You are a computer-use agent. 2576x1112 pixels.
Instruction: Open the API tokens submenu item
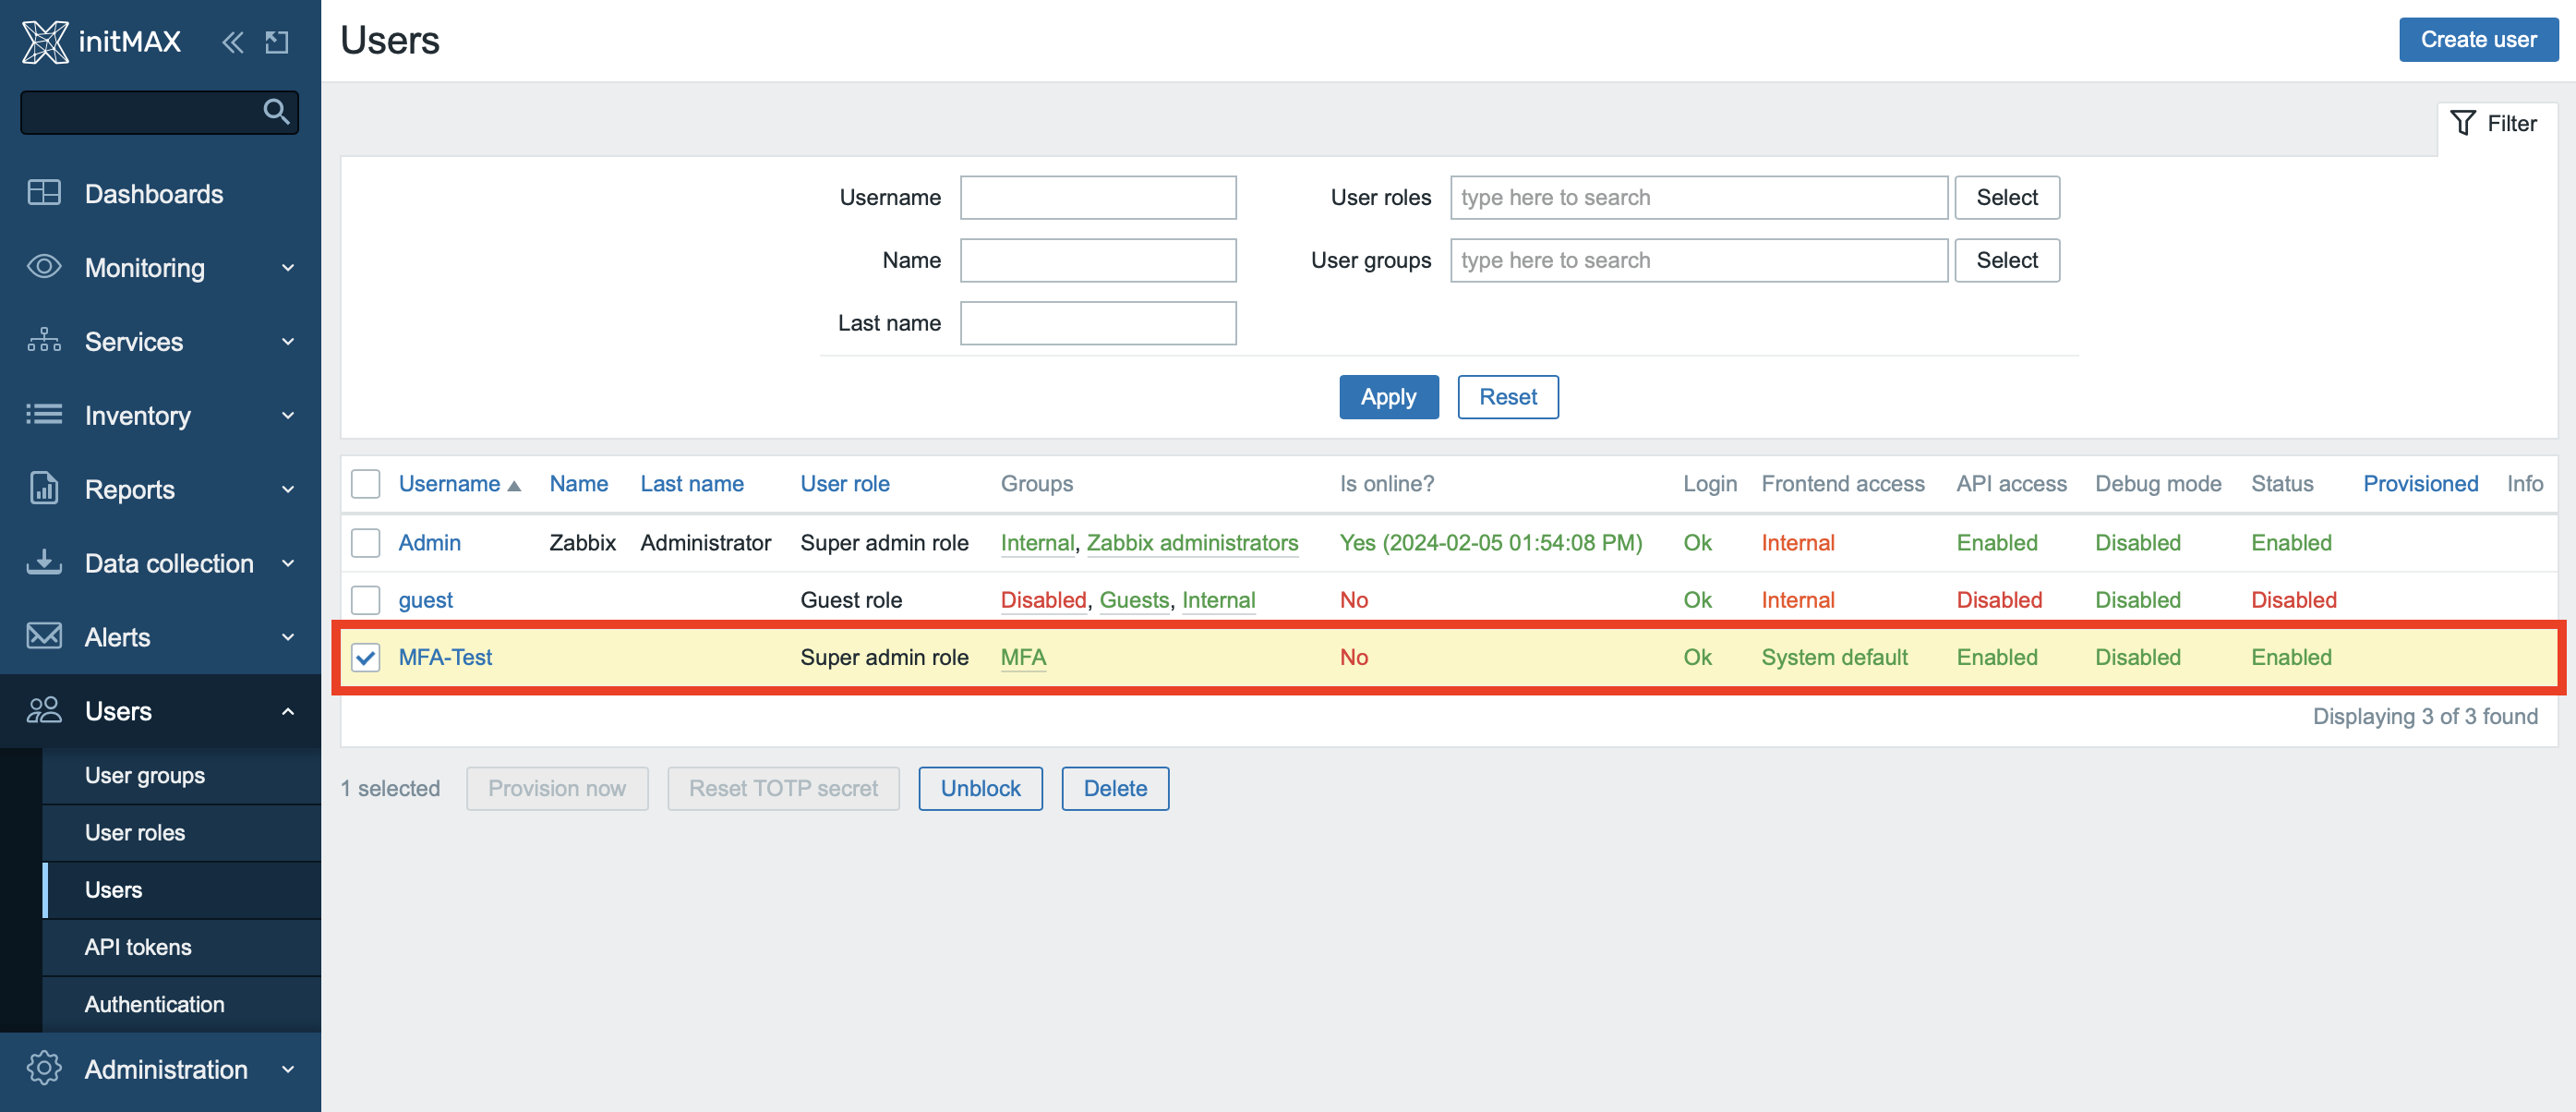point(138,946)
